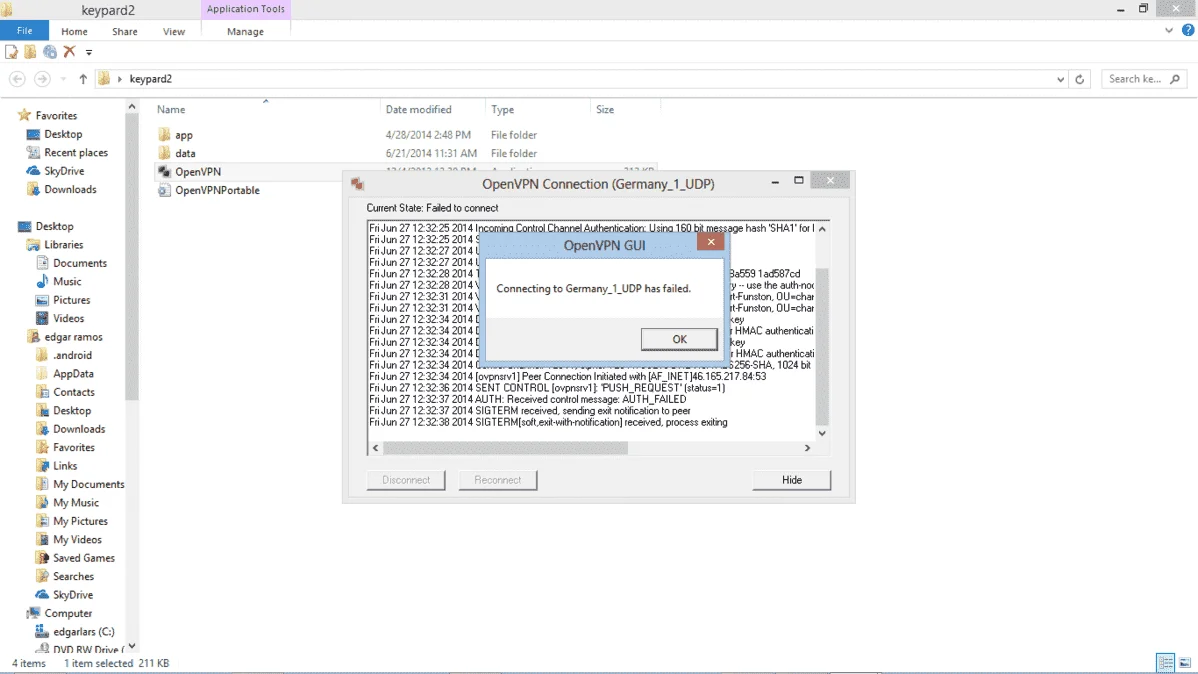The image size is (1198, 674).
Task: Click the grayed Disconnect button
Action: point(406,480)
